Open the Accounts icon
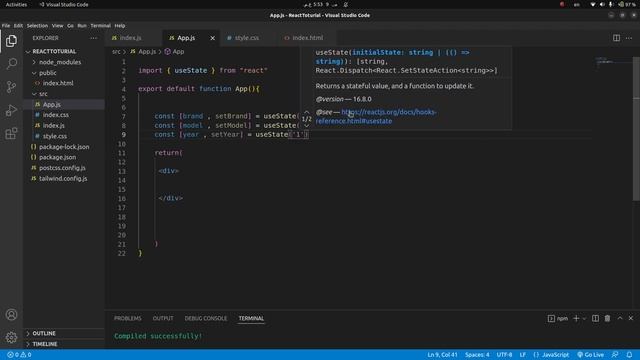The image size is (640, 360). click(x=11, y=315)
